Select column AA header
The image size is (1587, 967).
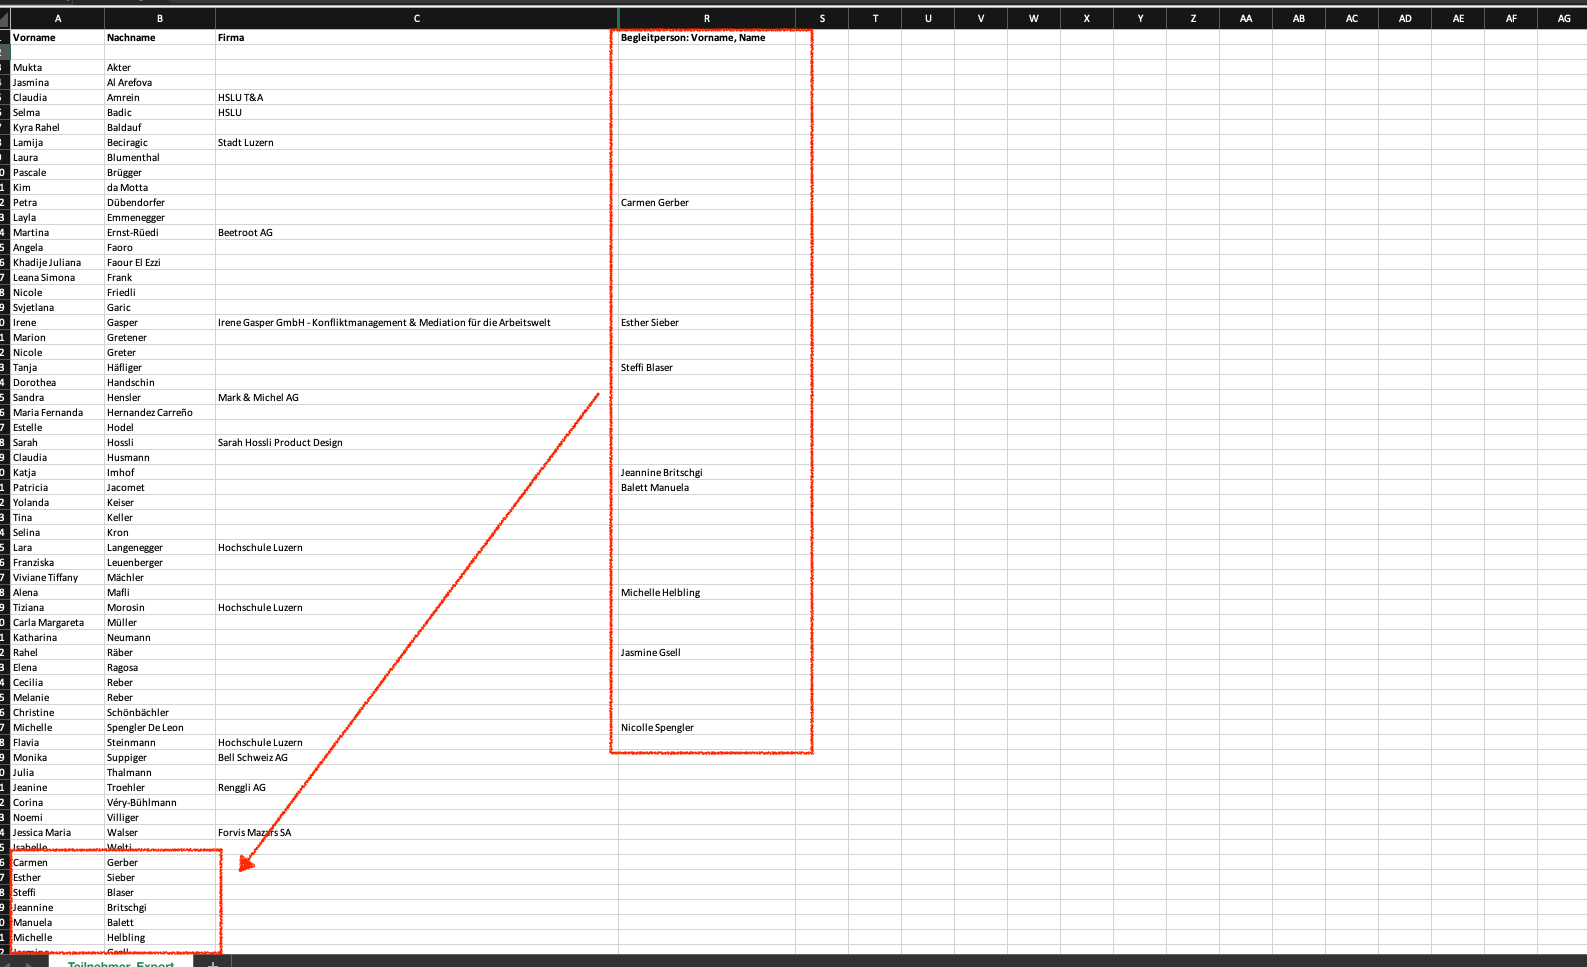click(x=1245, y=18)
